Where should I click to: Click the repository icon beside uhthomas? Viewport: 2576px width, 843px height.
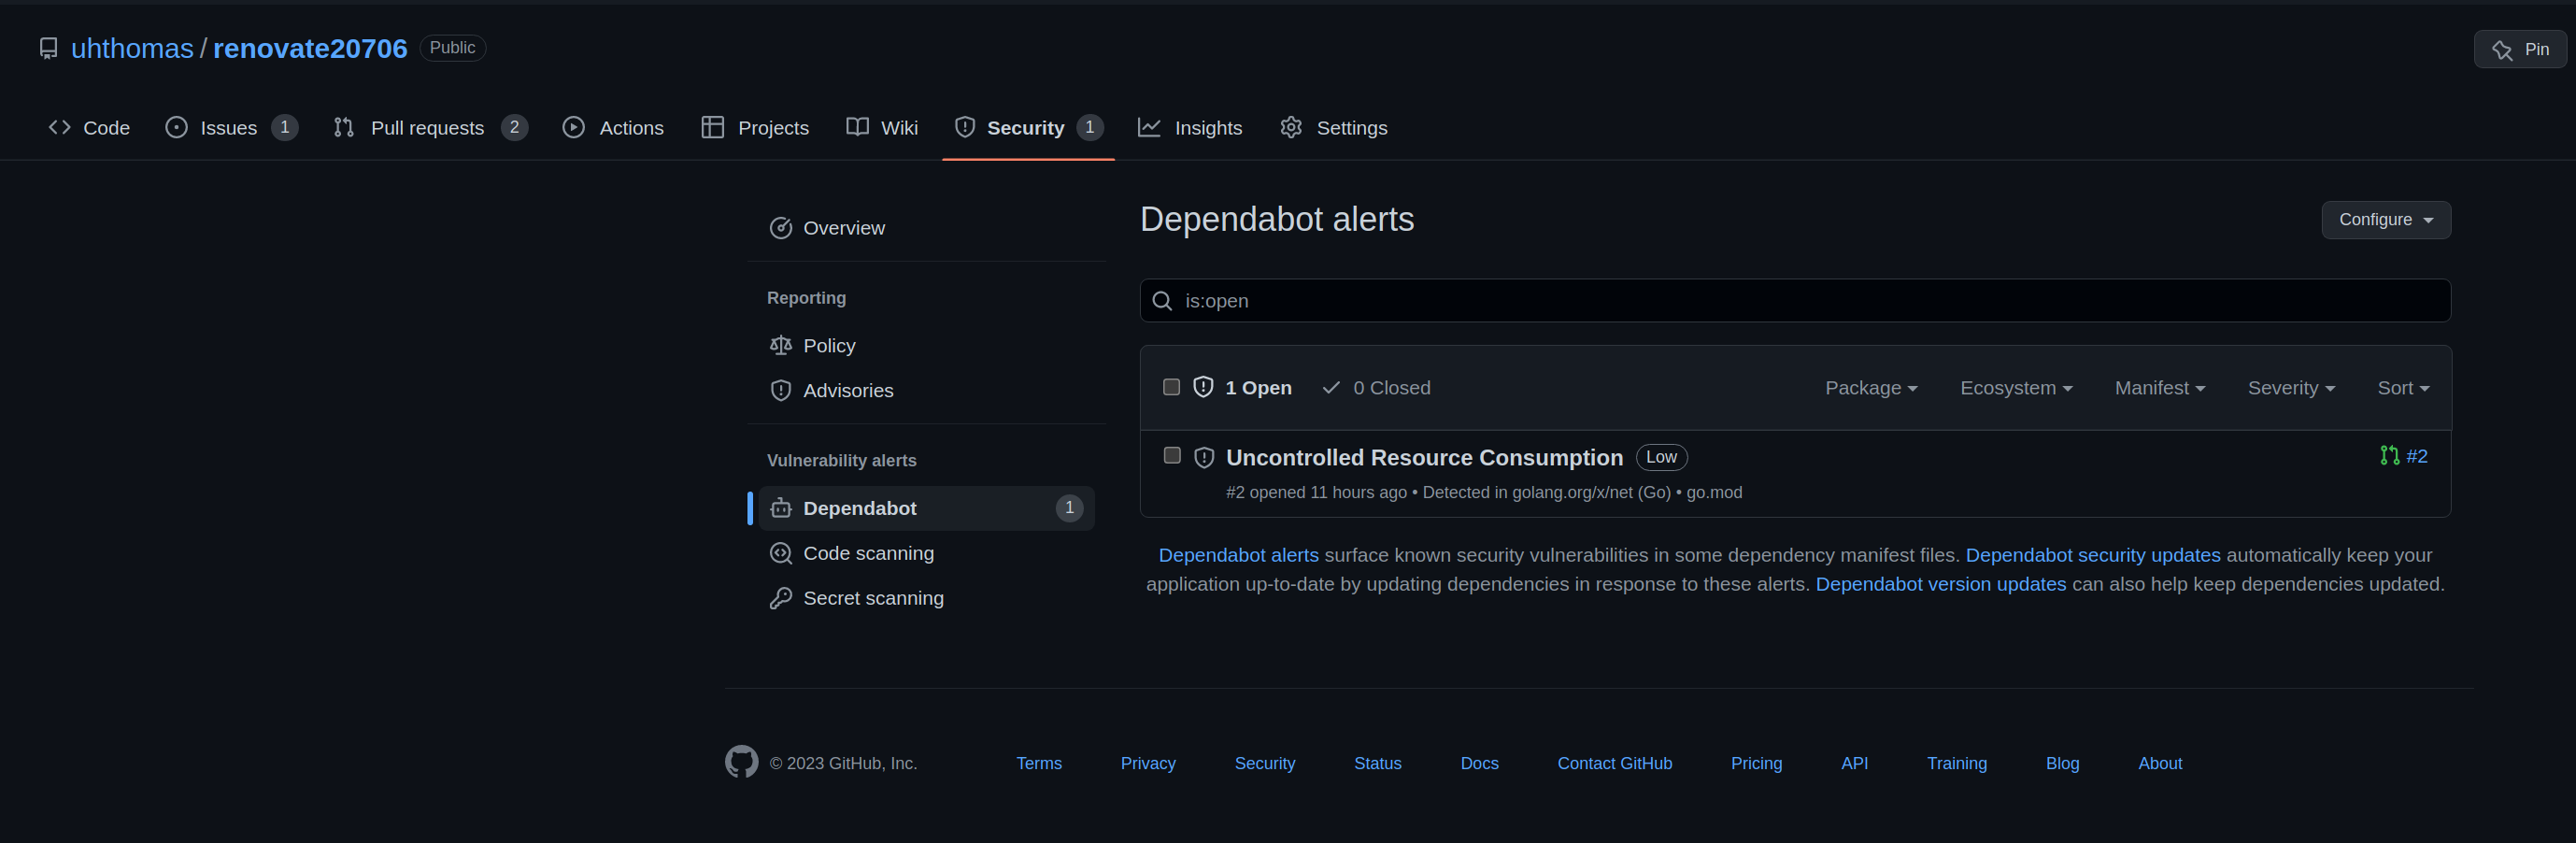click(x=48, y=48)
